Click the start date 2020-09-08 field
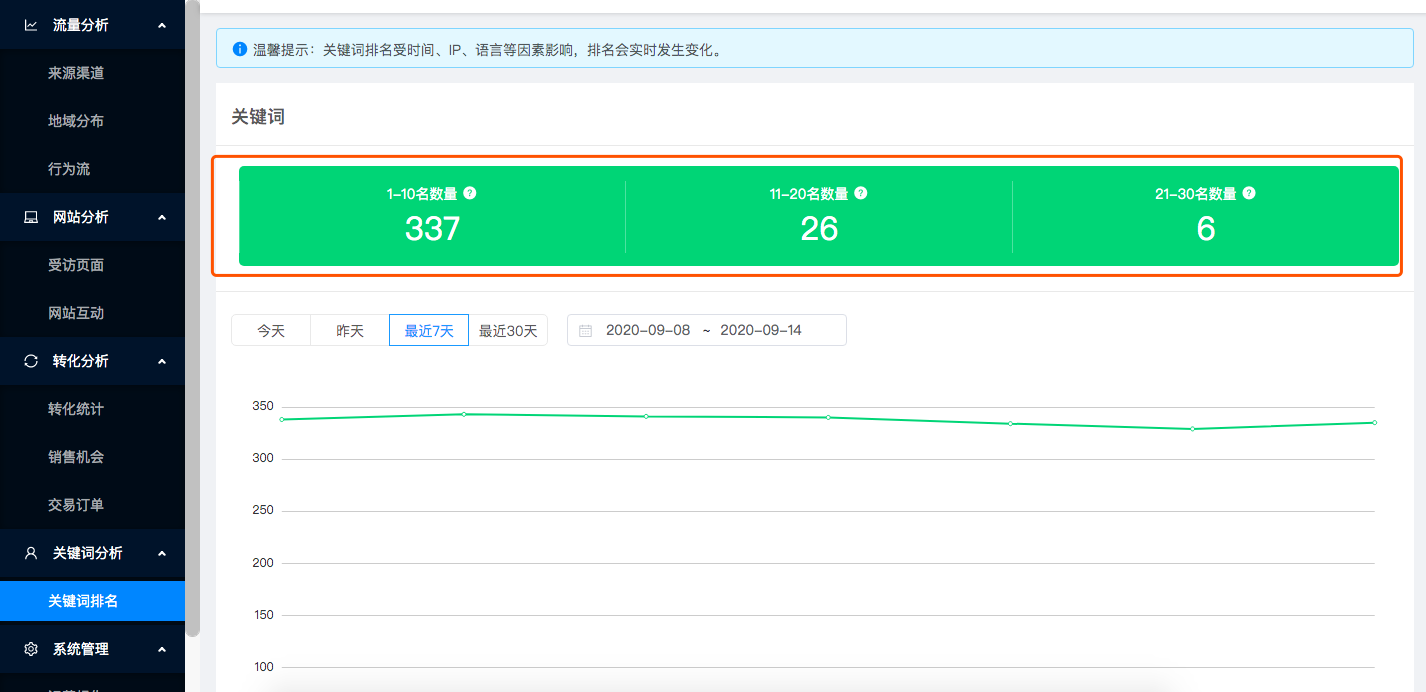1426x692 pixels. click(x=648, y=330)
